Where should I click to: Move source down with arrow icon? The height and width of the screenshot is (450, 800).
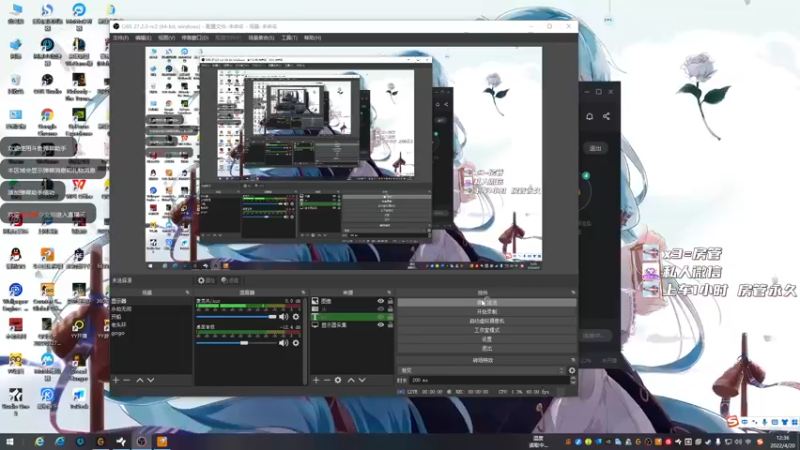[362, 380]
